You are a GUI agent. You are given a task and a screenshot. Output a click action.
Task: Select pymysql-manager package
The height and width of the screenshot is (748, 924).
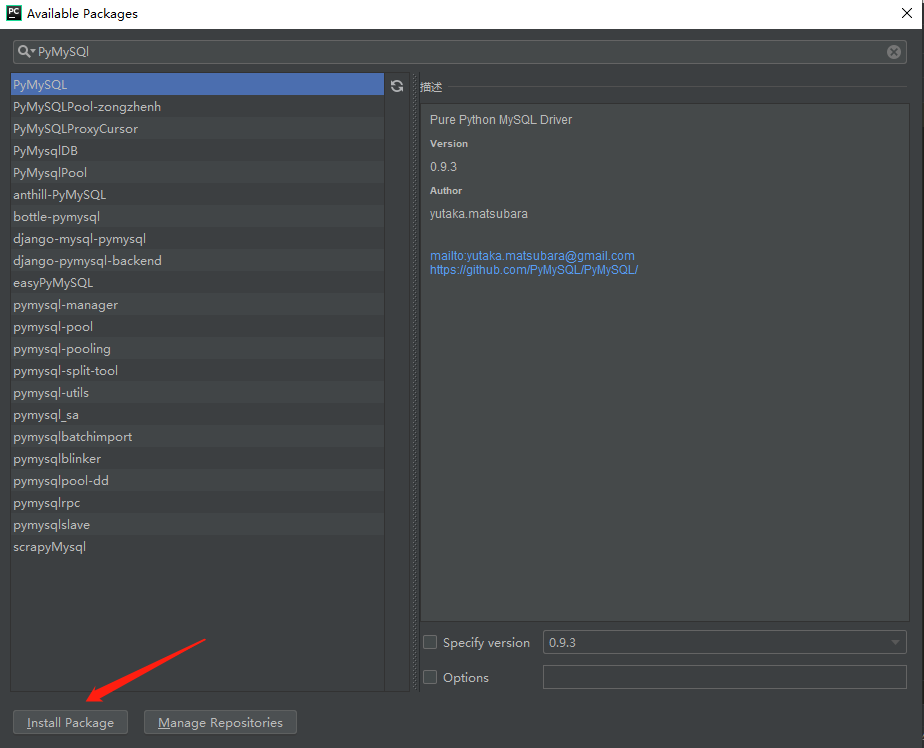[197, 305]
